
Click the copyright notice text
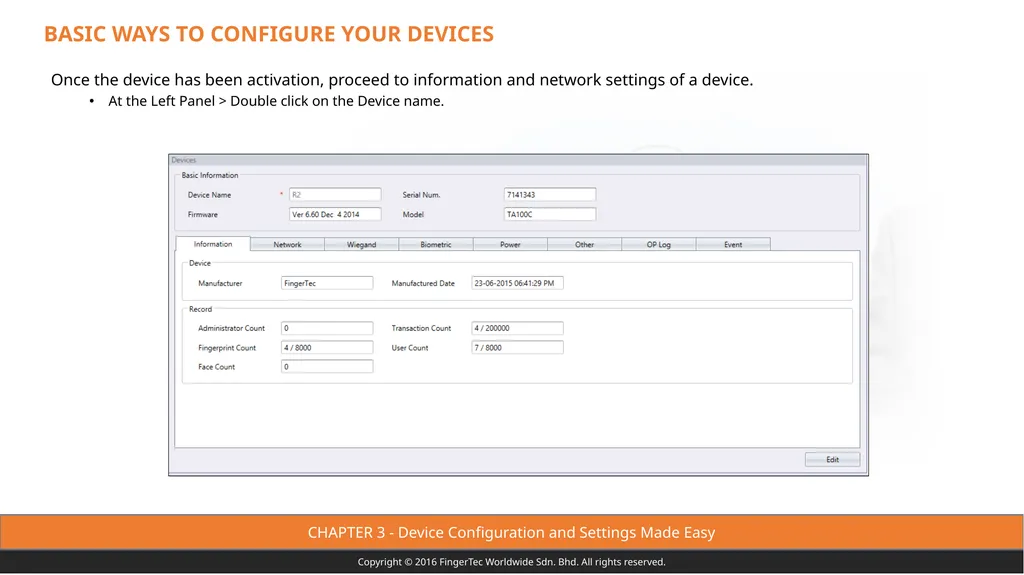pyautogui.click(x=511, y=562)
